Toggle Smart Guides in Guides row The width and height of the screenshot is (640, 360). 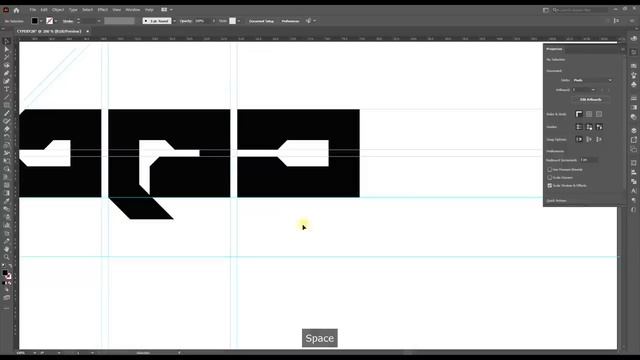(599, 127)
